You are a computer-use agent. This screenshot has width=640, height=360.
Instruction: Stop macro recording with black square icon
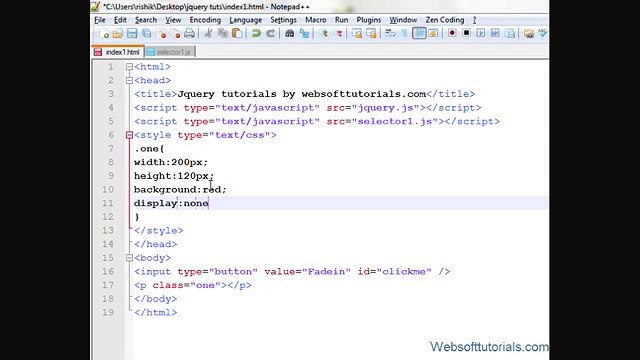pos(466,33)
